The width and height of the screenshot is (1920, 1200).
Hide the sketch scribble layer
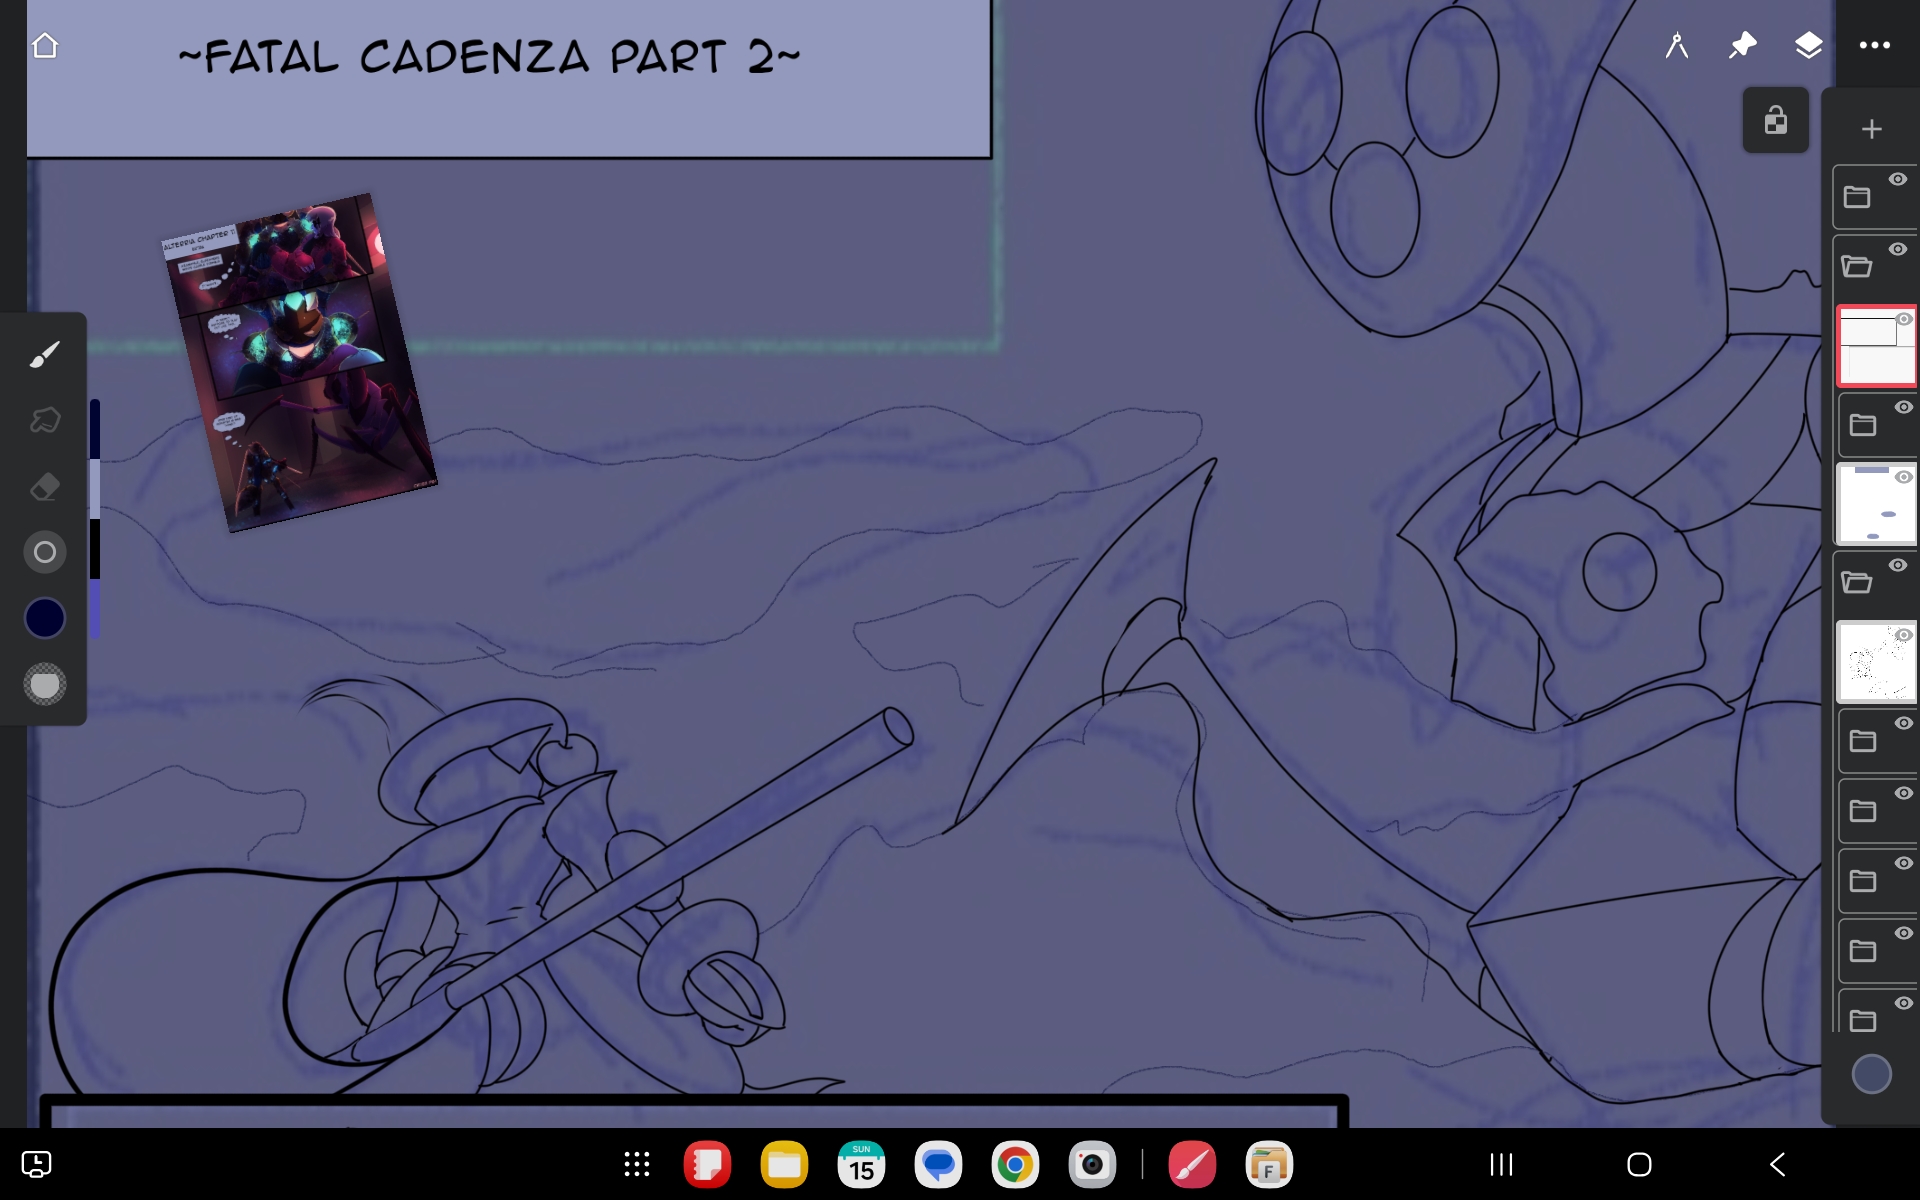1904,635
